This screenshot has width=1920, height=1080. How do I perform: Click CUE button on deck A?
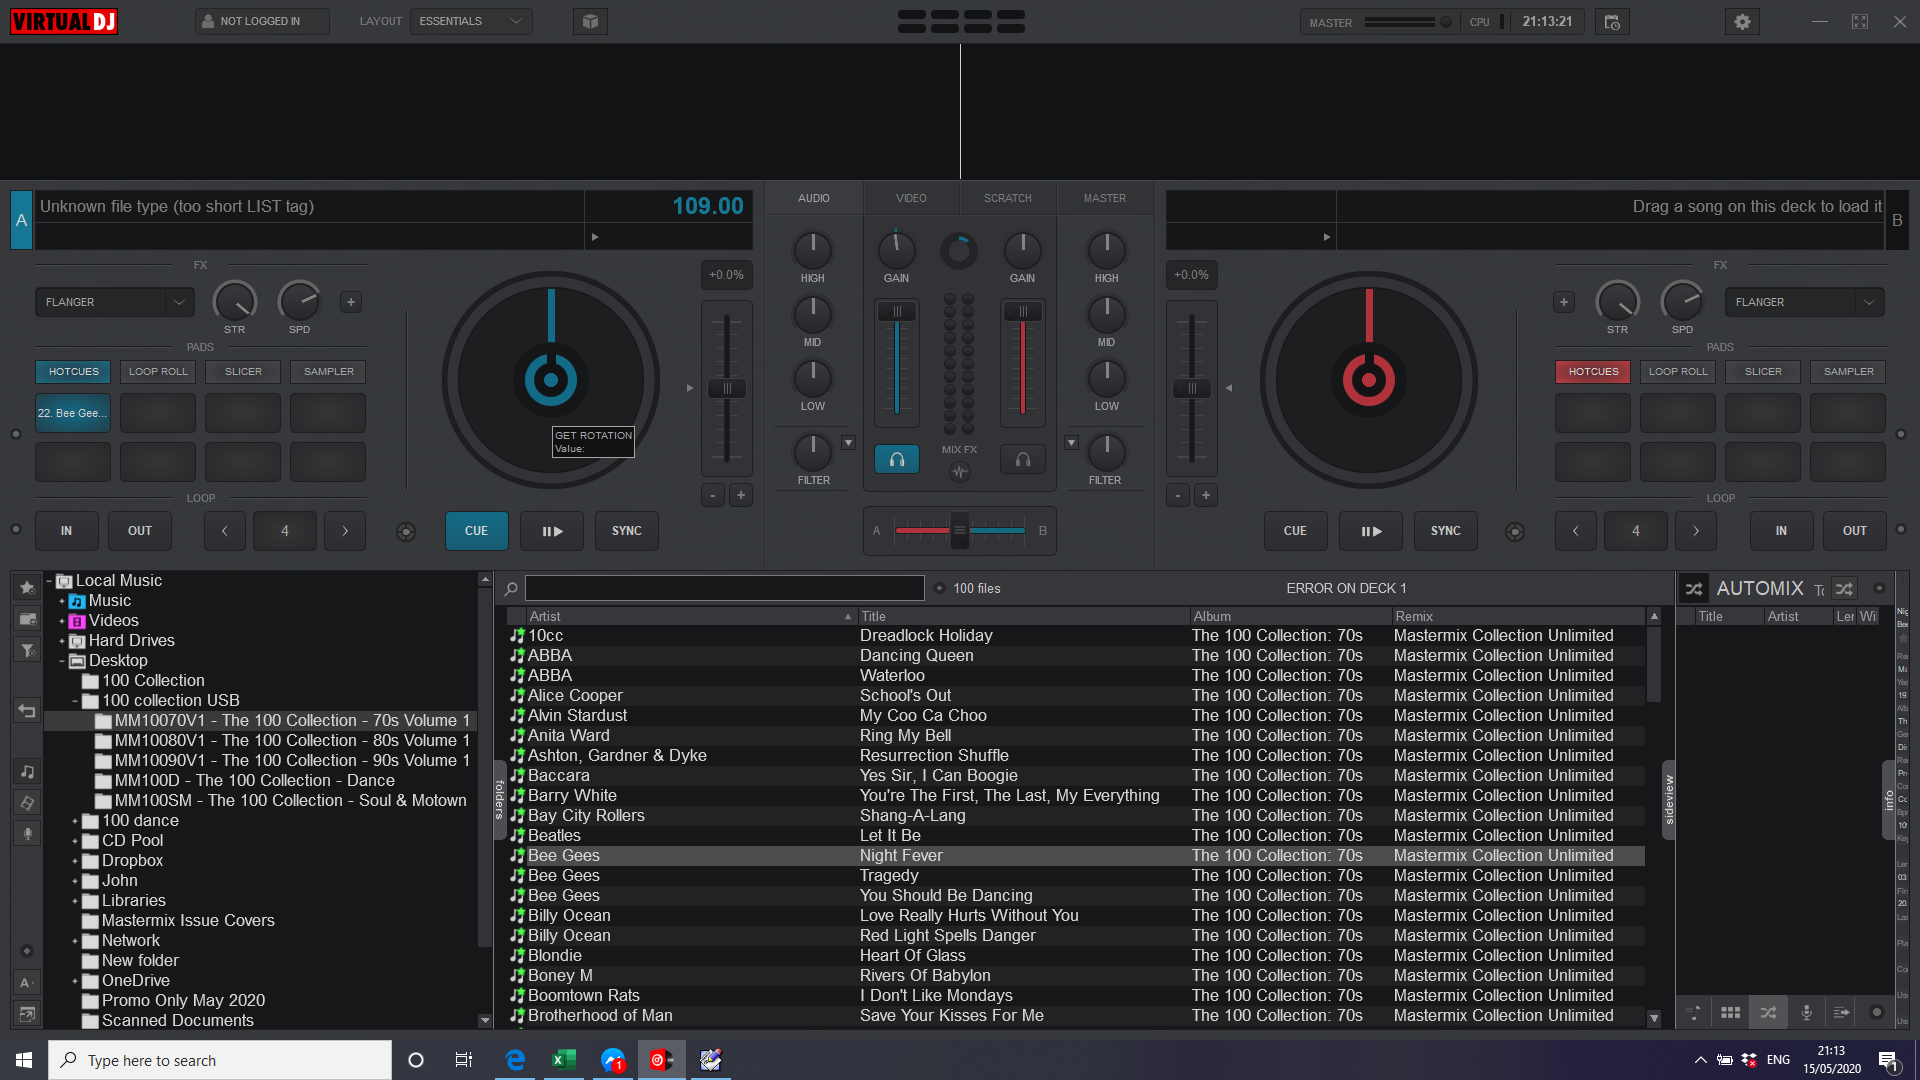pyautogui.click(x=477, y=531)
